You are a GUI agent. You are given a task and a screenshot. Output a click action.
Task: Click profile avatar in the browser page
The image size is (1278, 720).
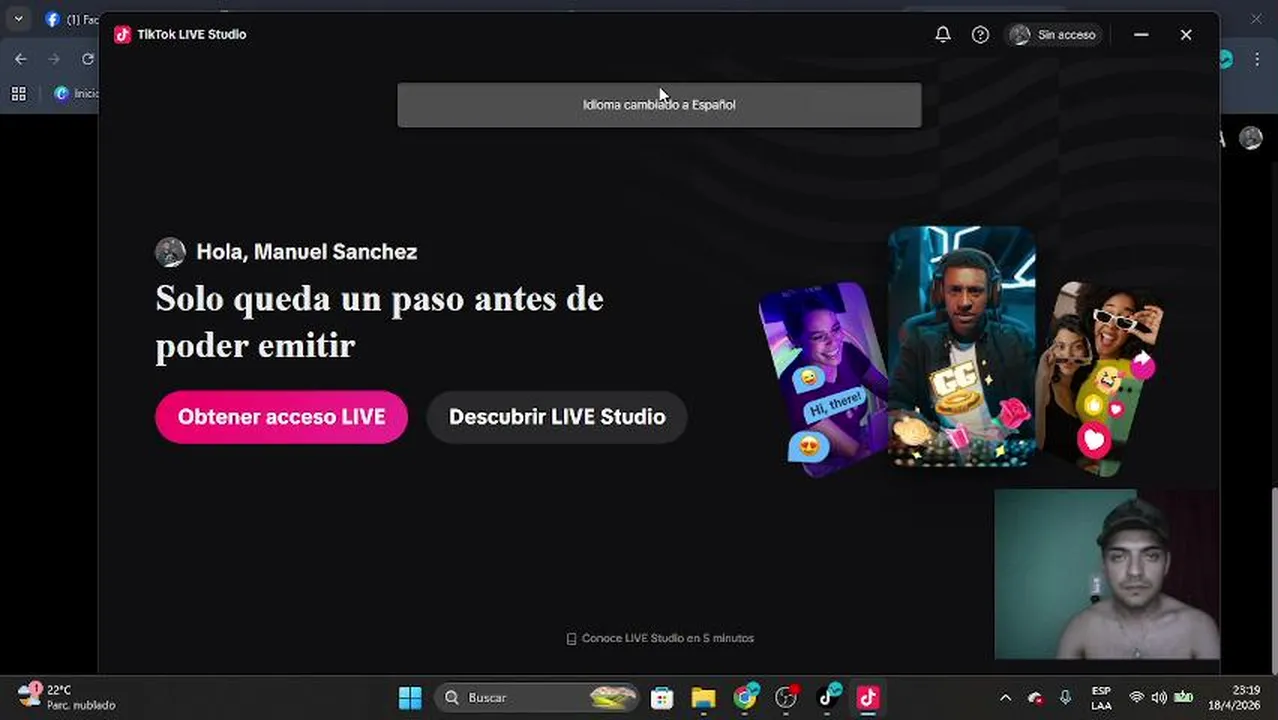[x=1251, y=138]
